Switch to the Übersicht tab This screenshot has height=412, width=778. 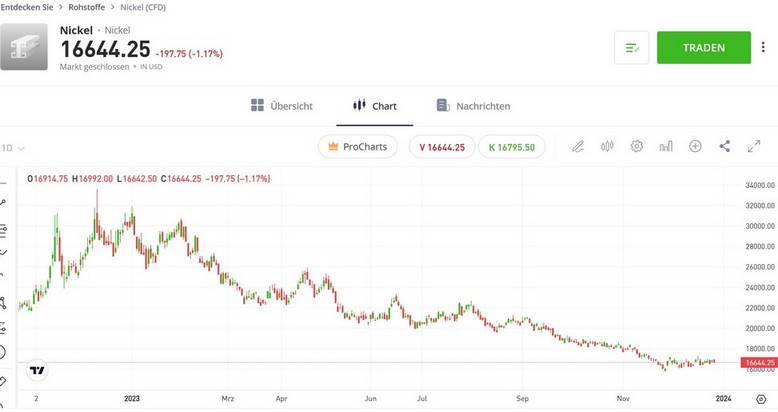coord(282,106)
